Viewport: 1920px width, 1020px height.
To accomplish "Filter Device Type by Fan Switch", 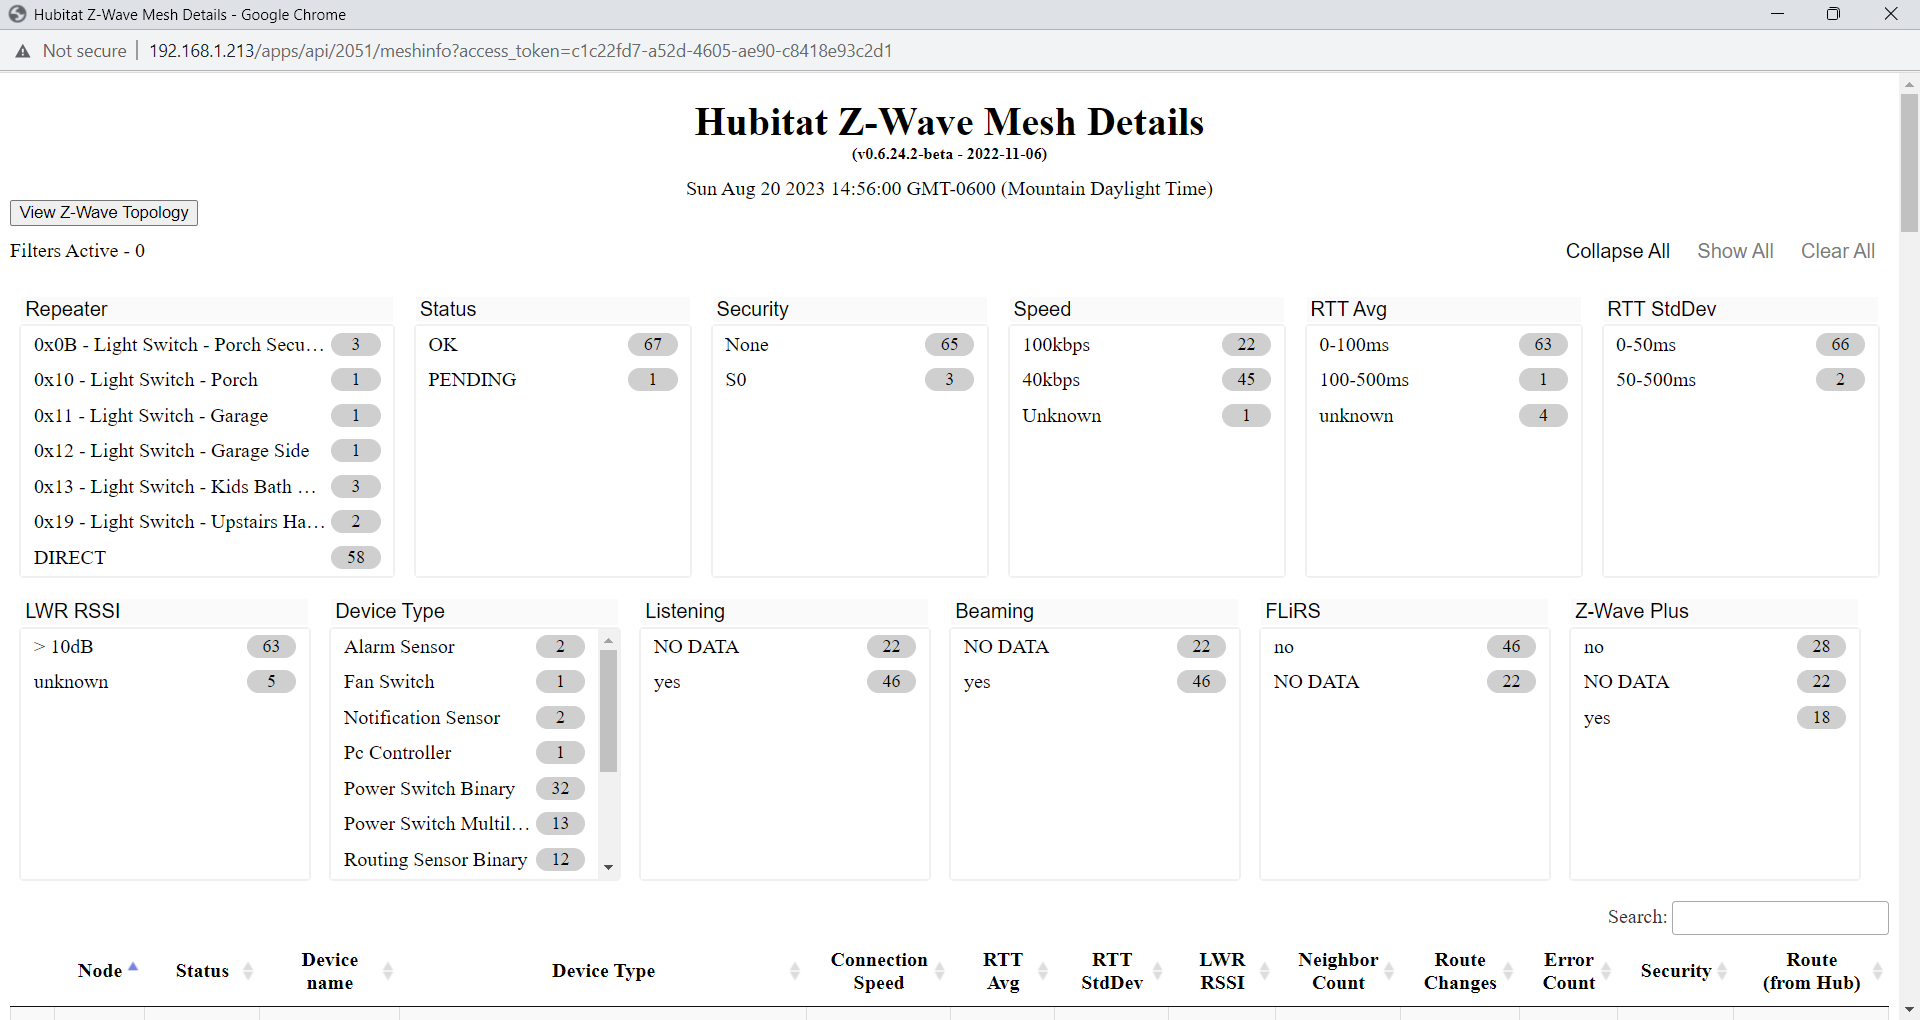I will (x=464, y=682).
